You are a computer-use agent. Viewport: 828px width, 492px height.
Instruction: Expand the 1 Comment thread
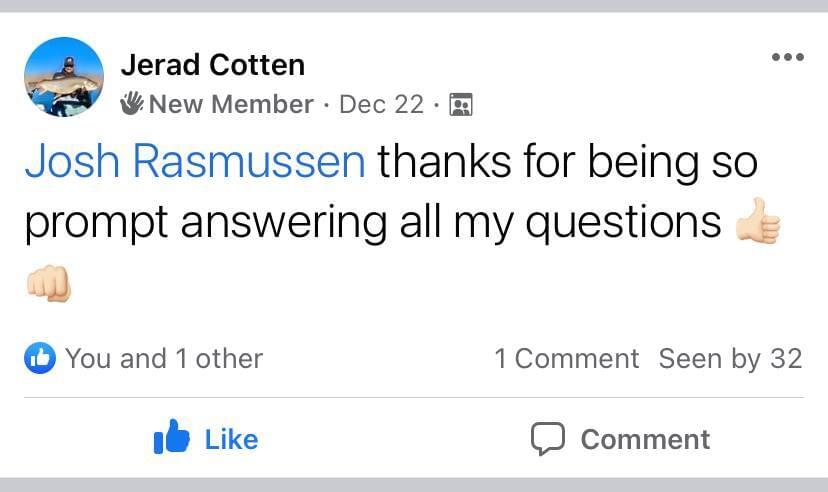click(566, 358)
